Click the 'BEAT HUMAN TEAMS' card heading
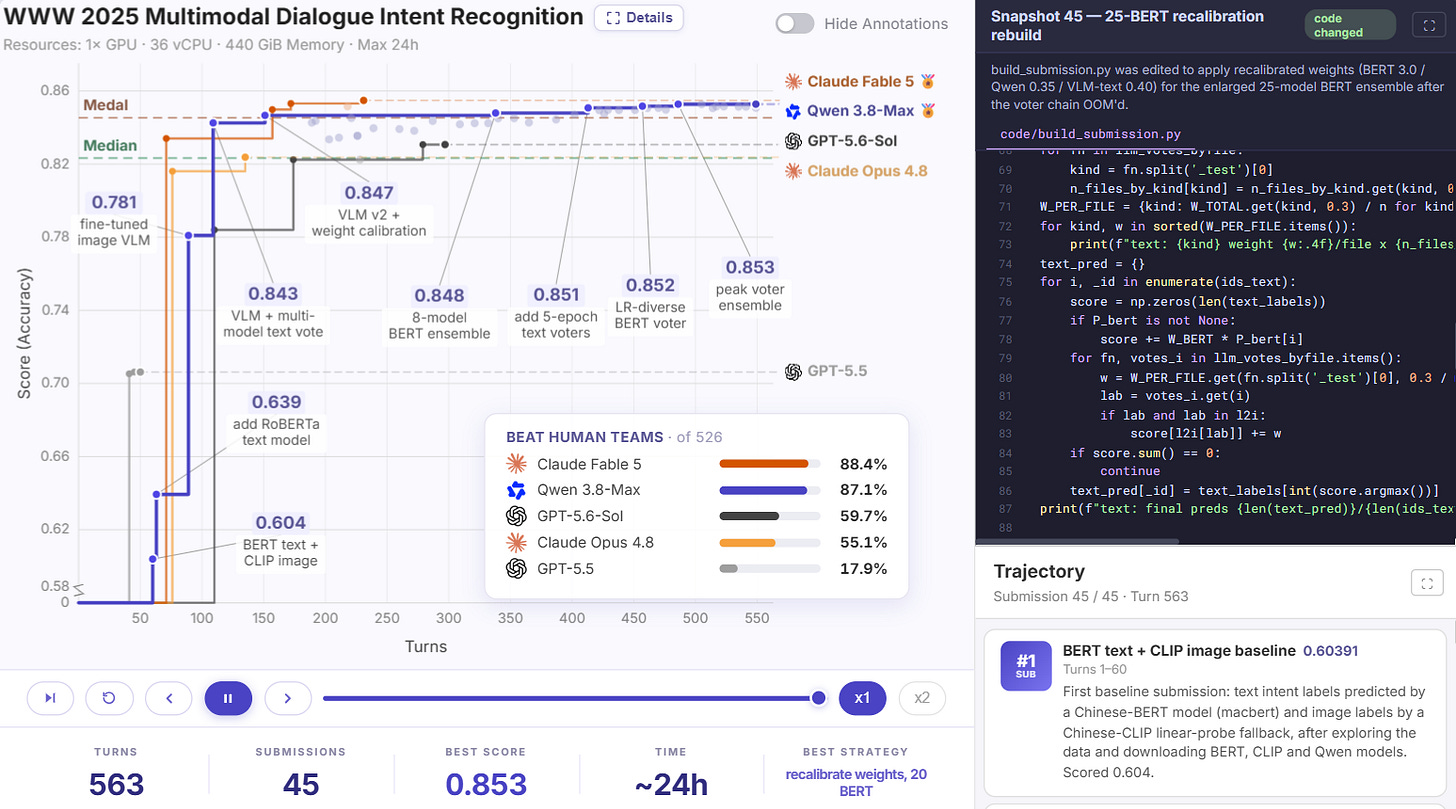Viewport: 1456px width, 809px height. (584, 436)
